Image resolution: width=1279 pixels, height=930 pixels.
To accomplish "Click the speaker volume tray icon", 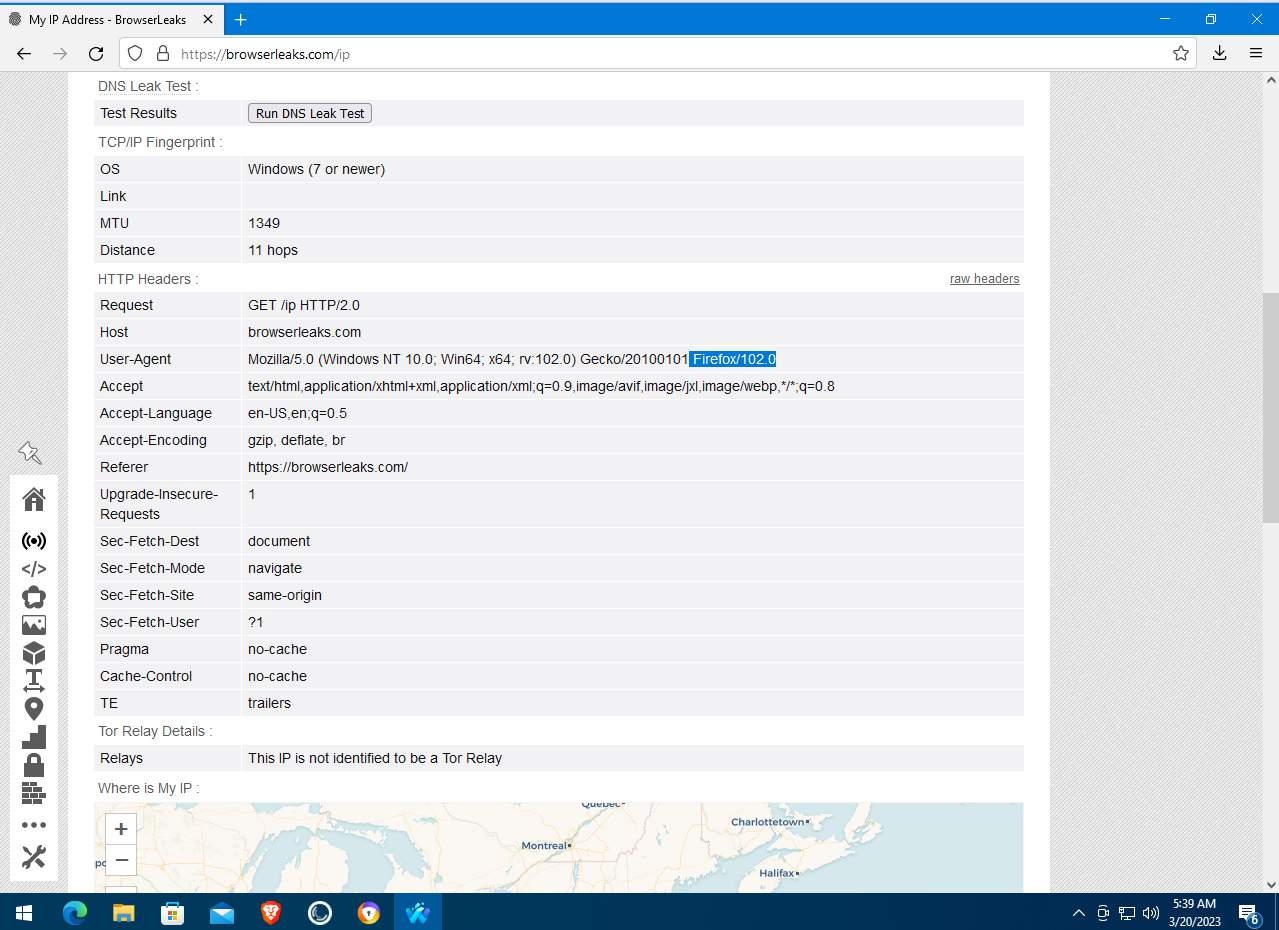I will [x=1150, y=912].
